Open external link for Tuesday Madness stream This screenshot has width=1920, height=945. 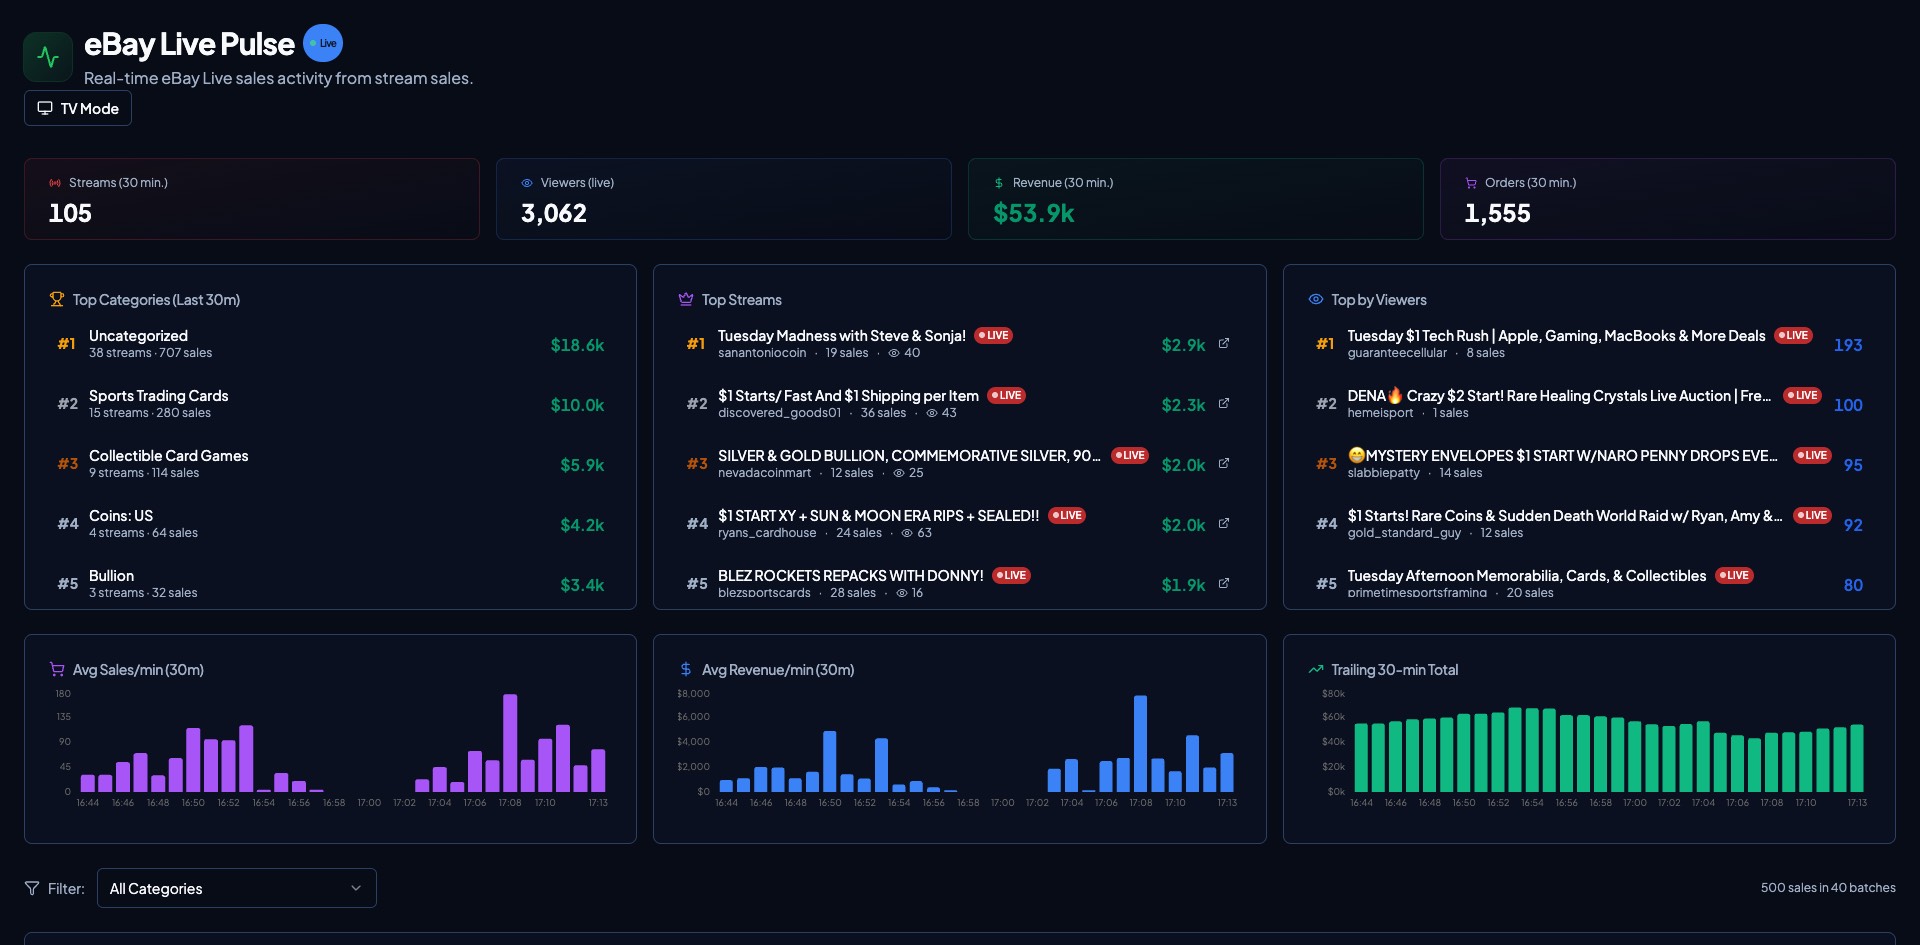click(1224, 343)
